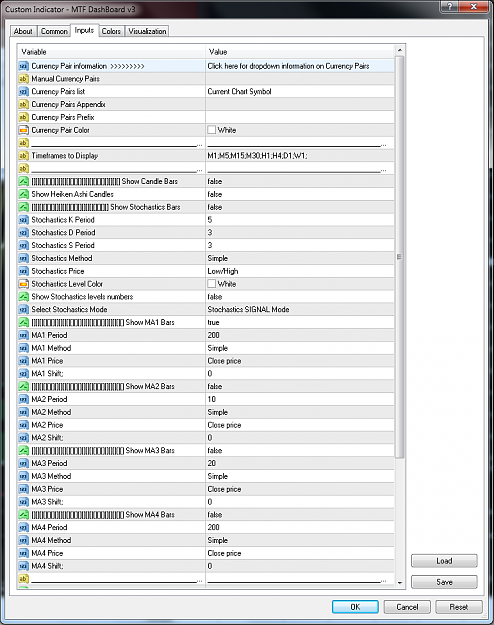Click the Select Stochastics Mode row icon
The width and height of the screenshot is (494, 625).
click(x=24, y=309)
